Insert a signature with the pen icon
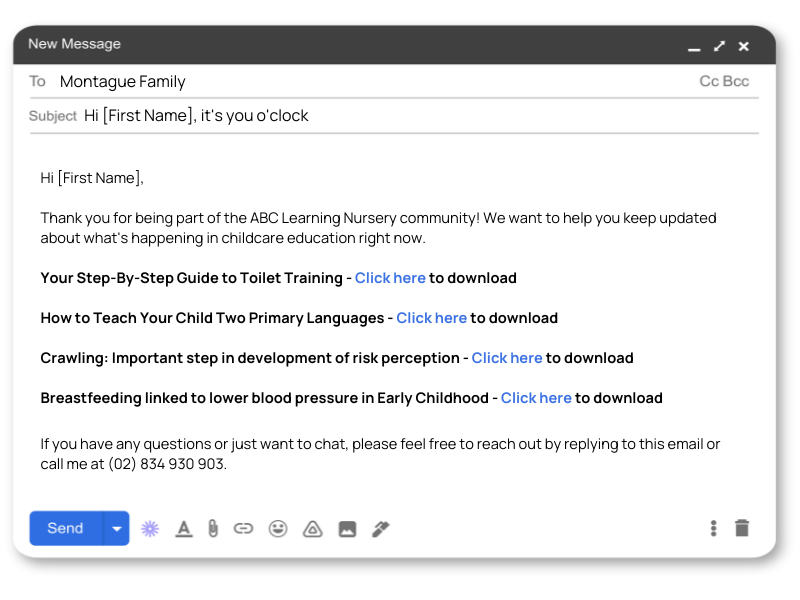The image size is (800, 600). 381,529
